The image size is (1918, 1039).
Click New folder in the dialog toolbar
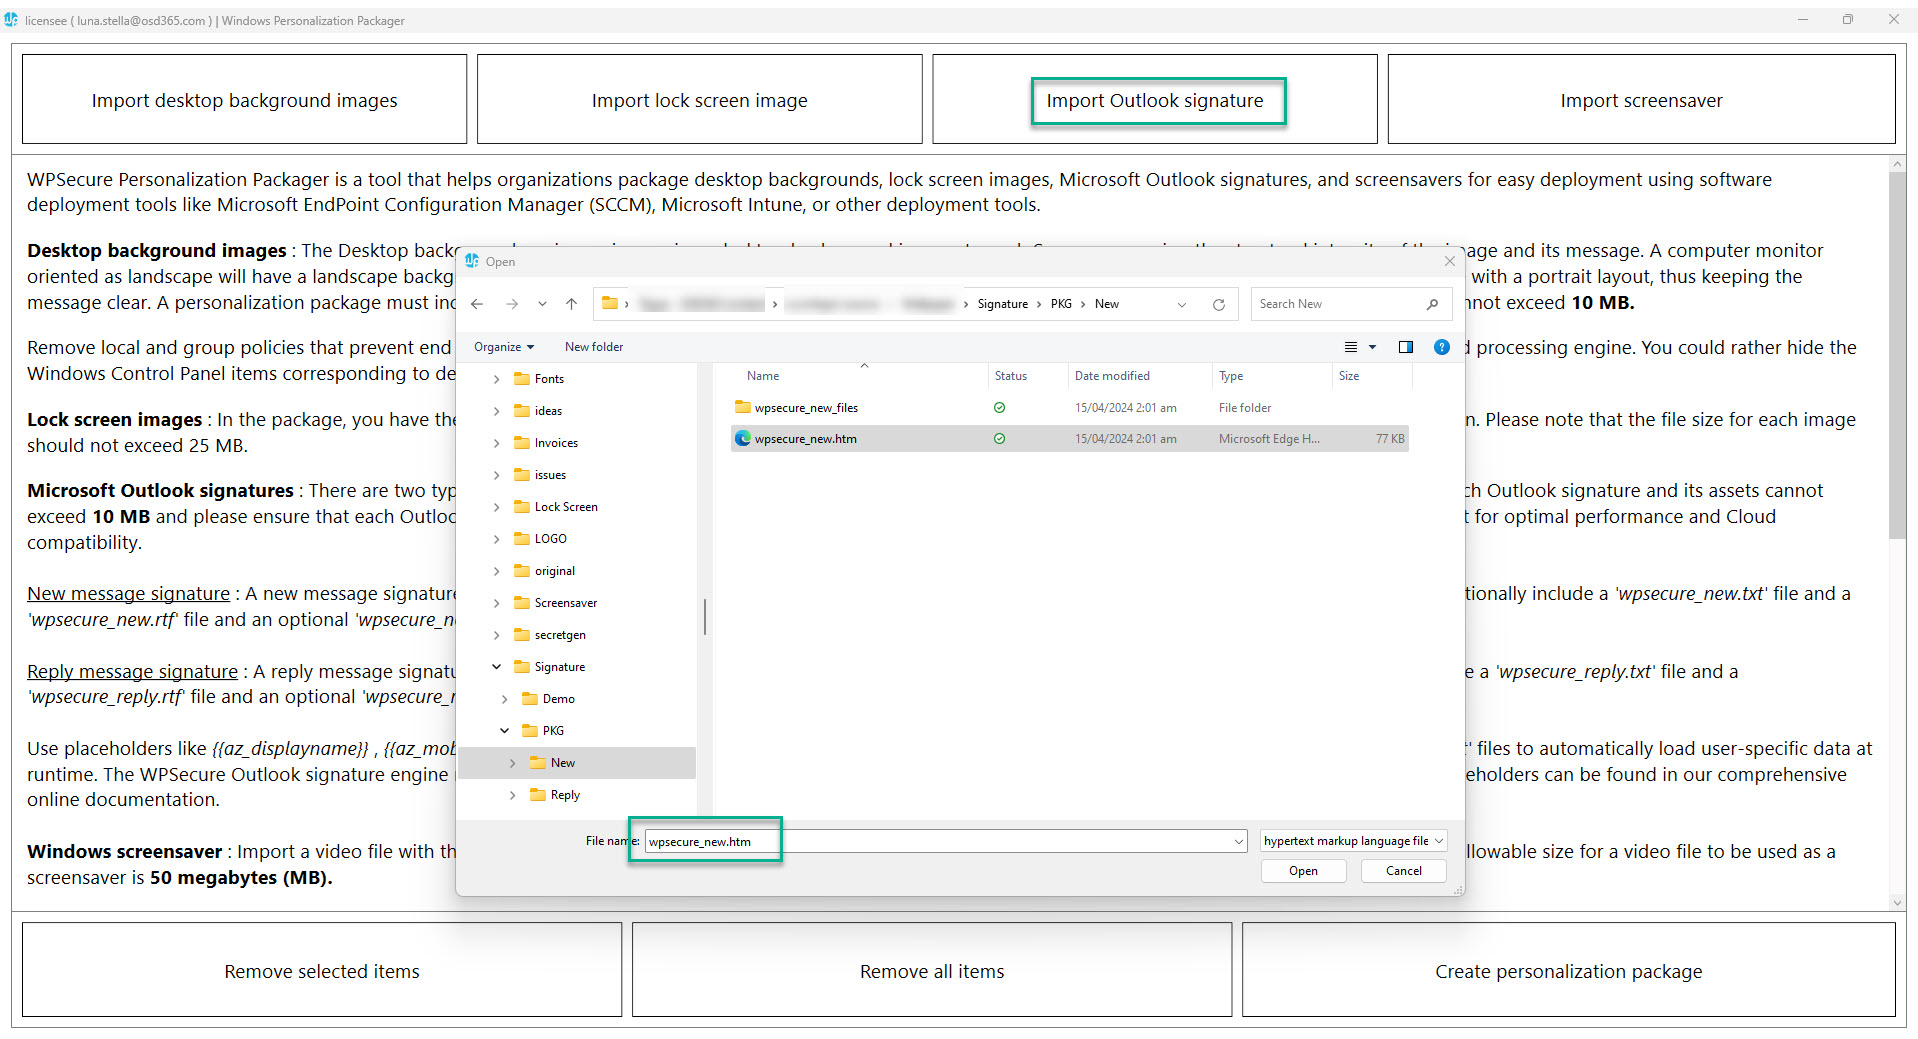[593, 347]
